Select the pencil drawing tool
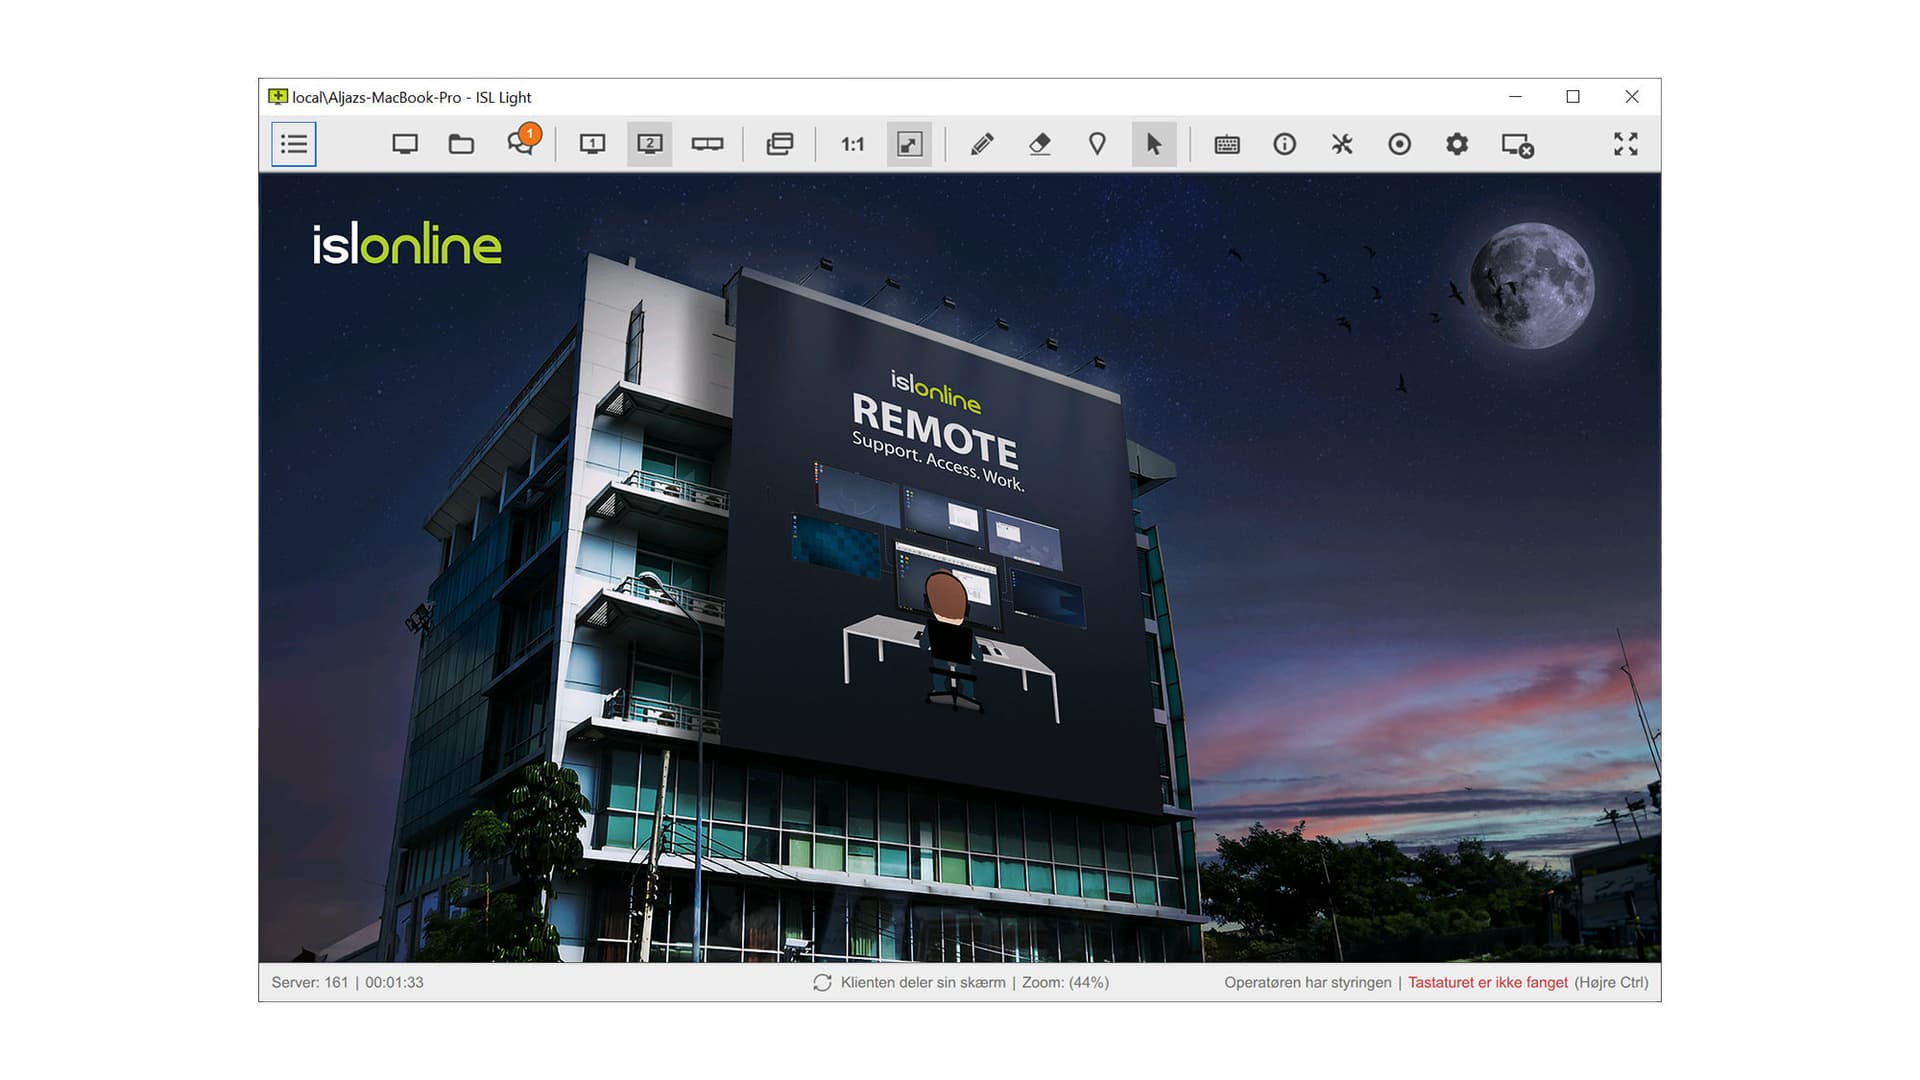 click(x=982, y=144)
